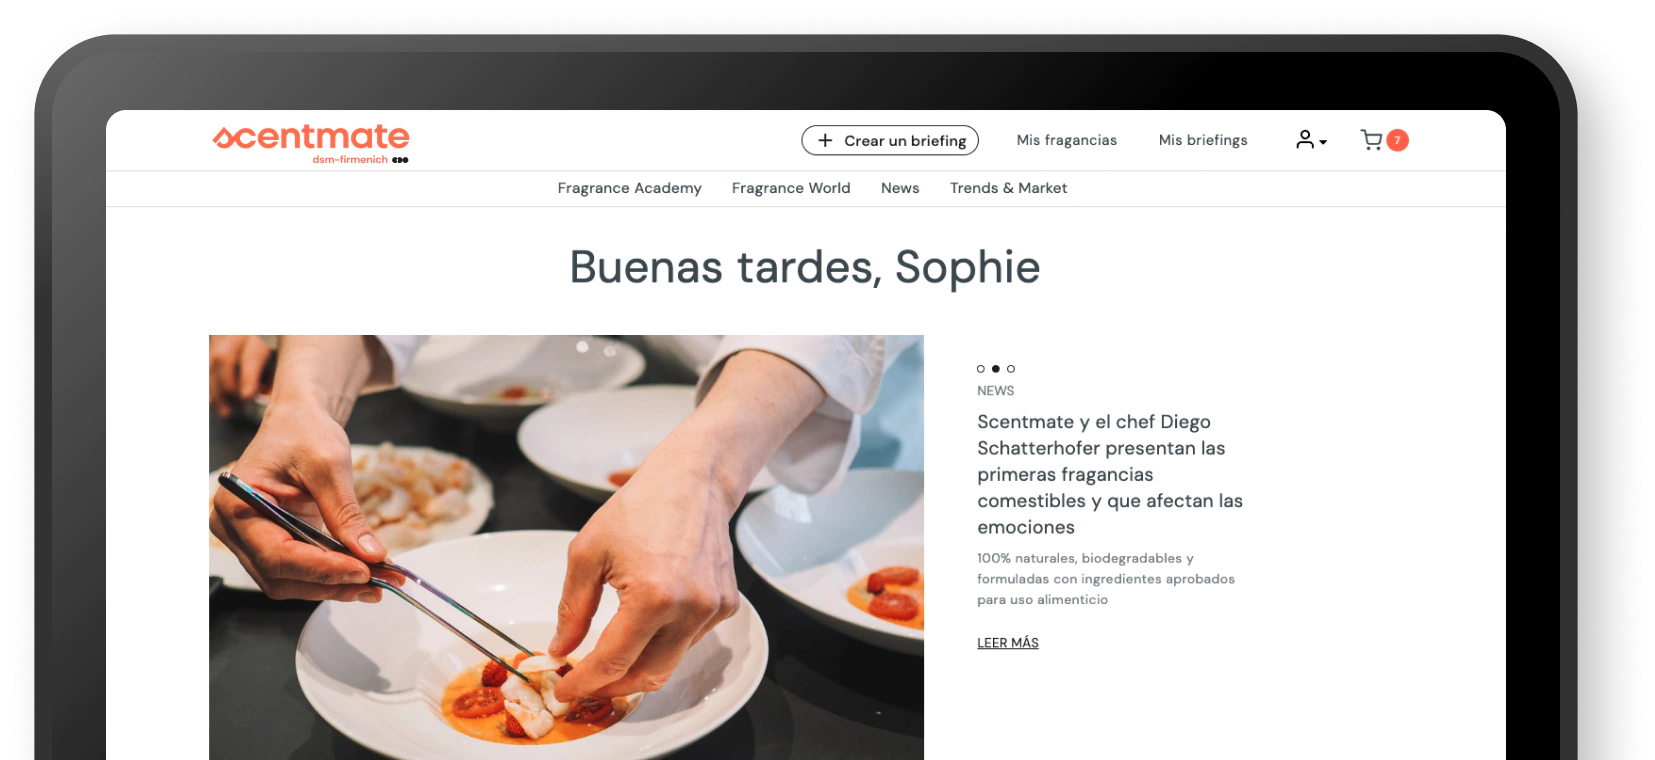Open the shopping cart icon
Viewport: 1655px width, 760px height.
pyautogui.click(x=1371, y=140)
